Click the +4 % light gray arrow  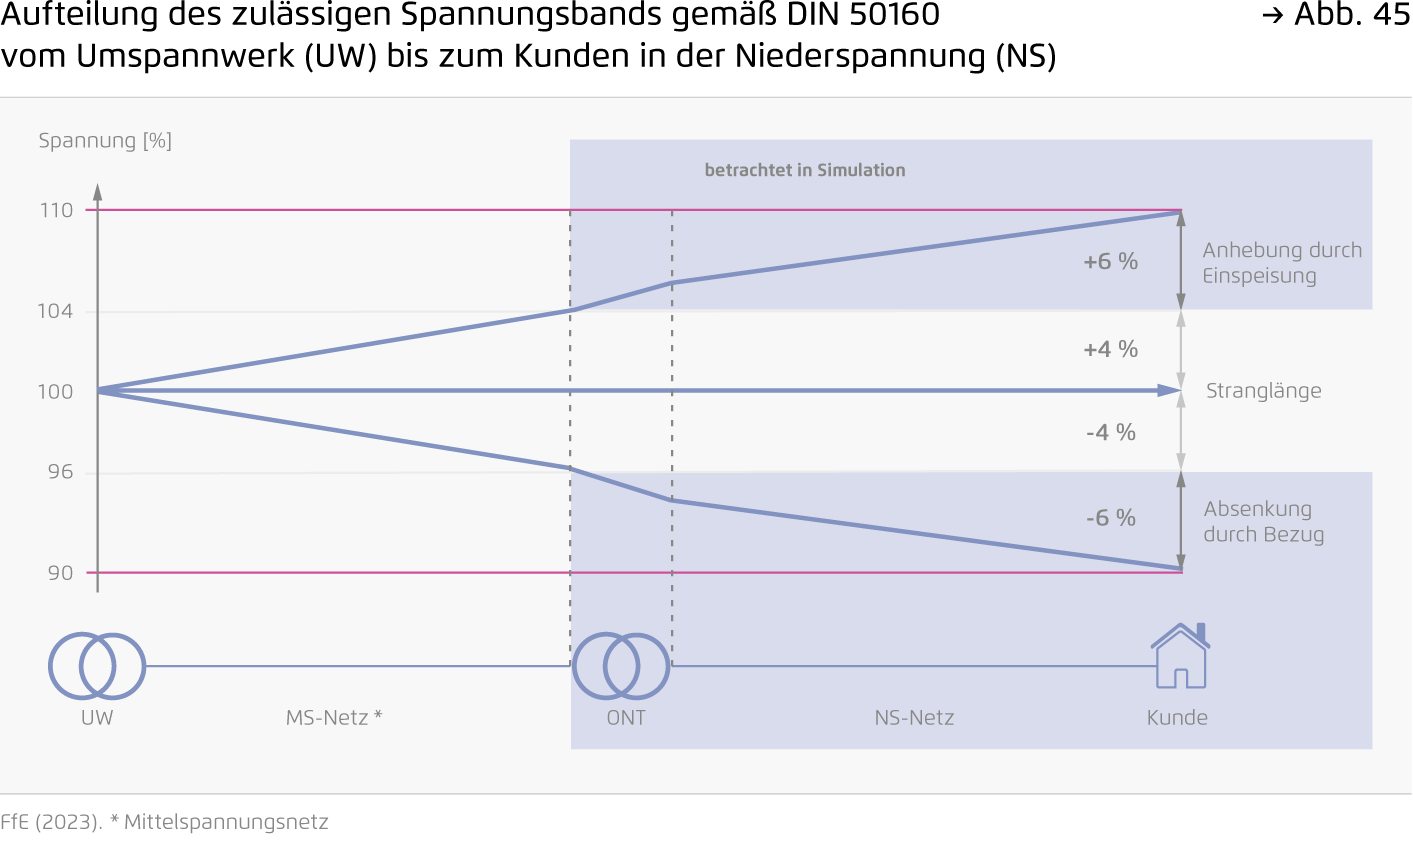coord(1181,350)
